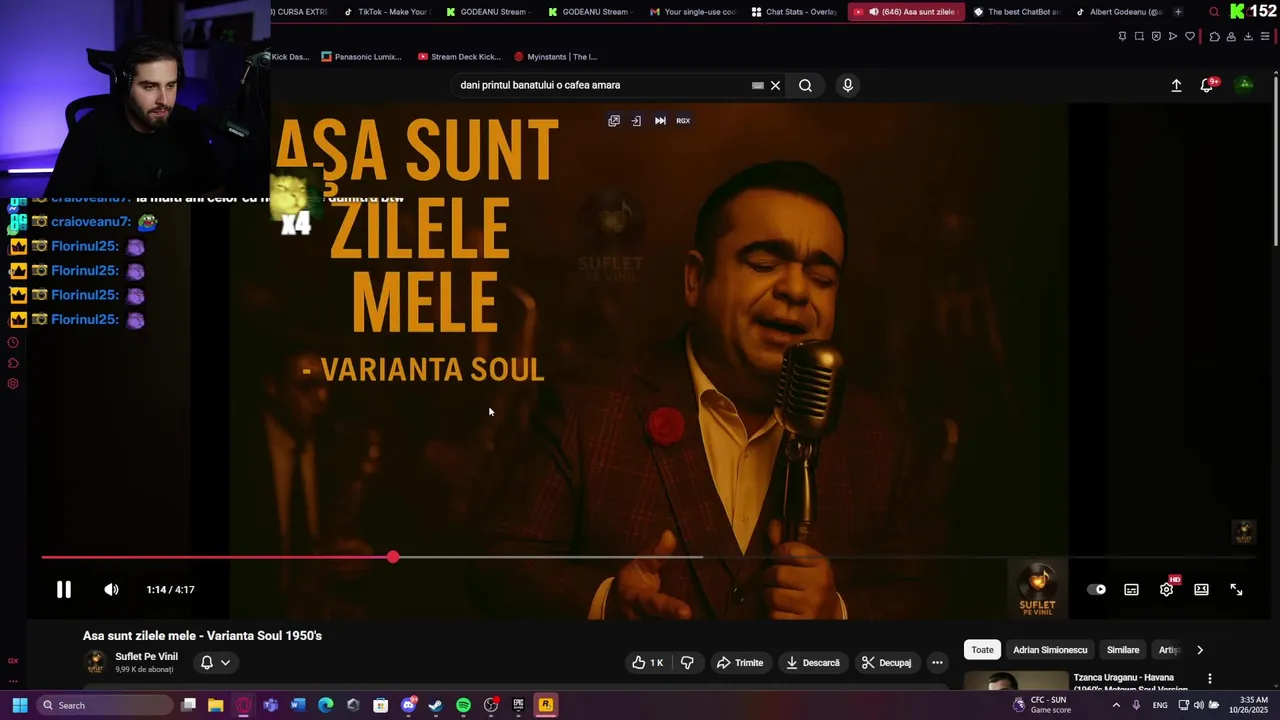Submit search with the magnifying glass
The image size is (1280, 720).
point(805,85)
